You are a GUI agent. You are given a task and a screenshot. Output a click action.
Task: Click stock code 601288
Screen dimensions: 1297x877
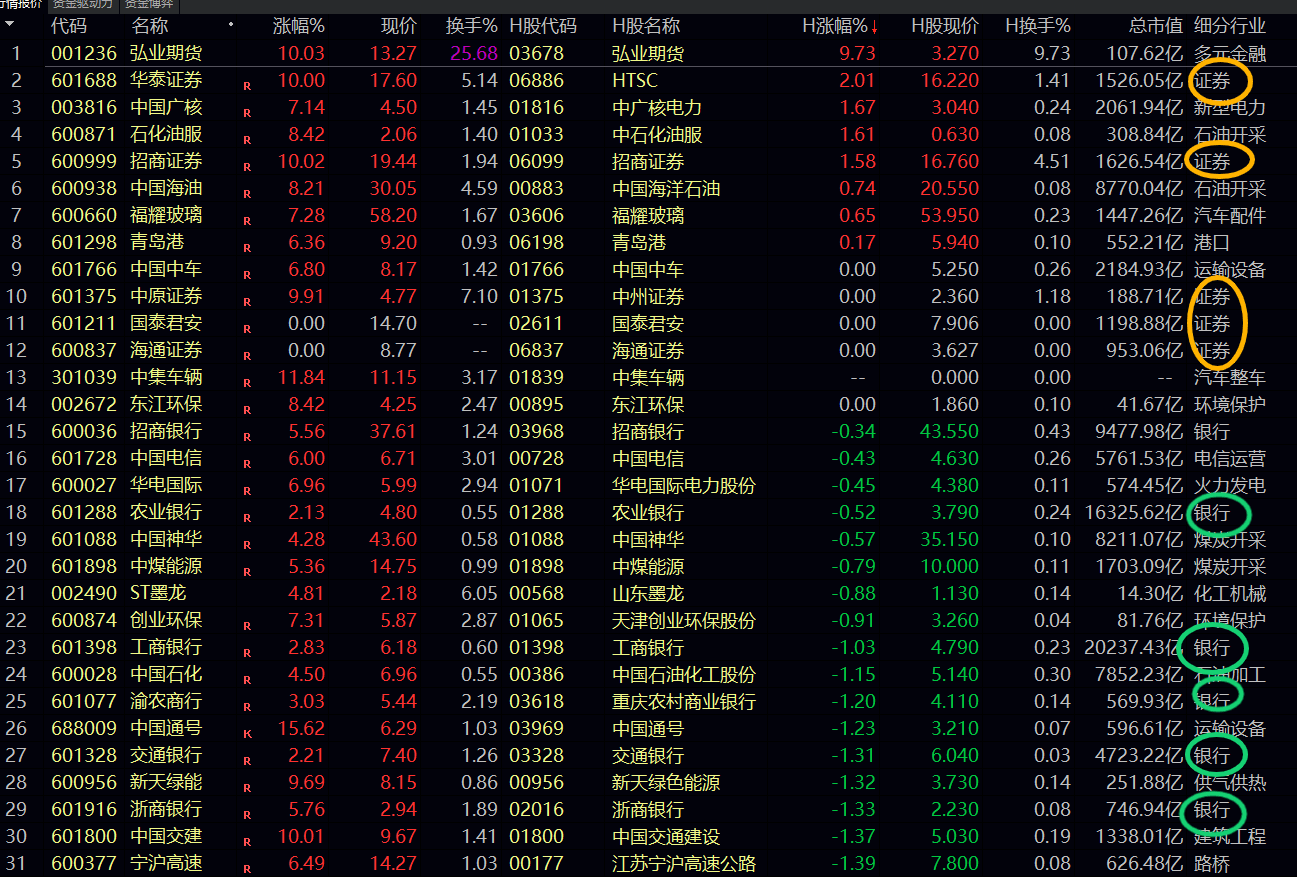(84, 512)
